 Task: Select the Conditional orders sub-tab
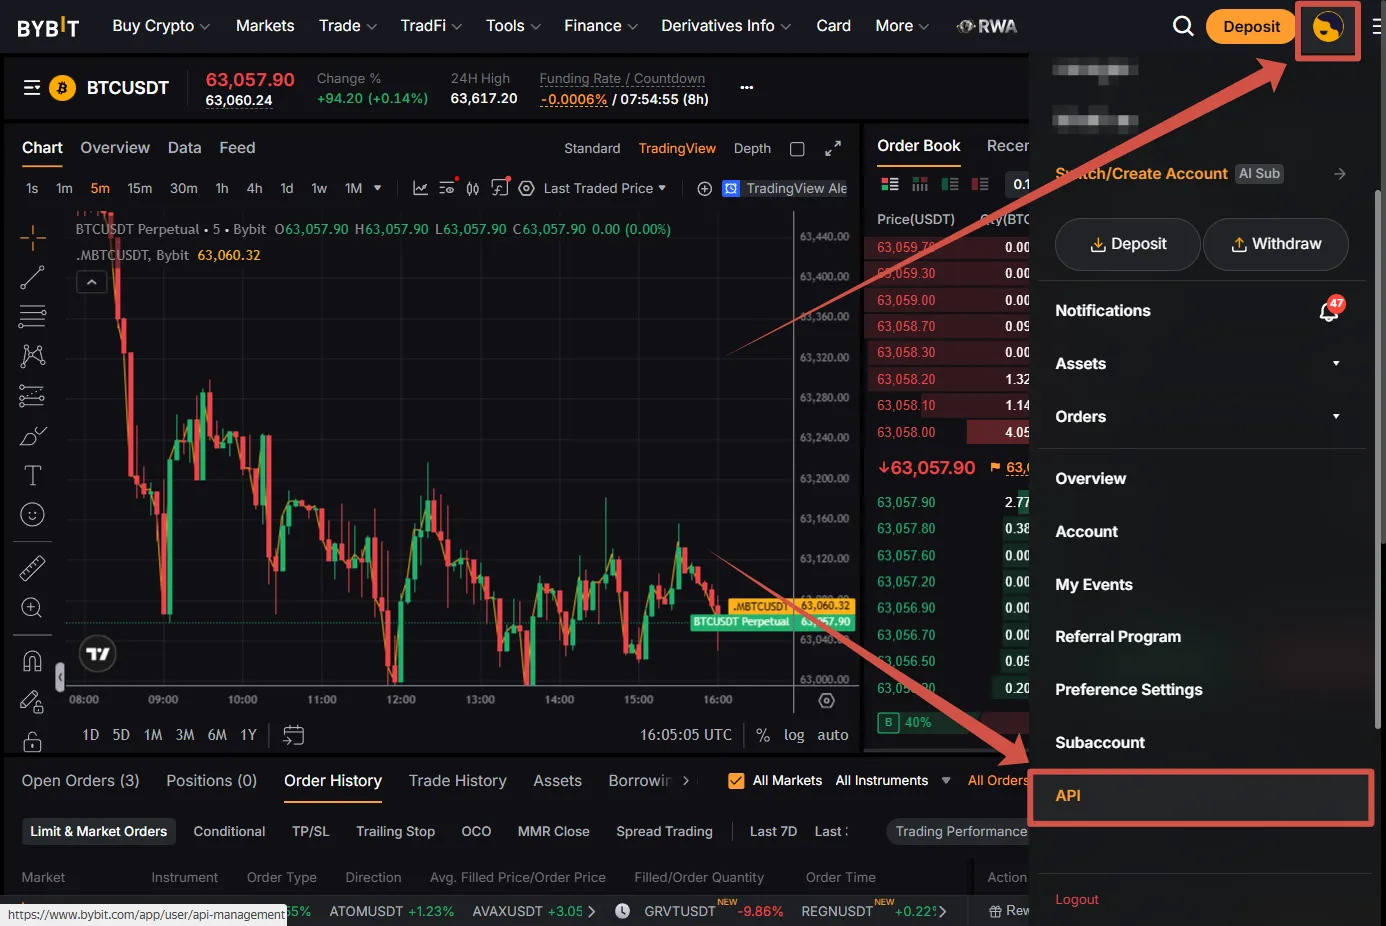click(229, 832)
